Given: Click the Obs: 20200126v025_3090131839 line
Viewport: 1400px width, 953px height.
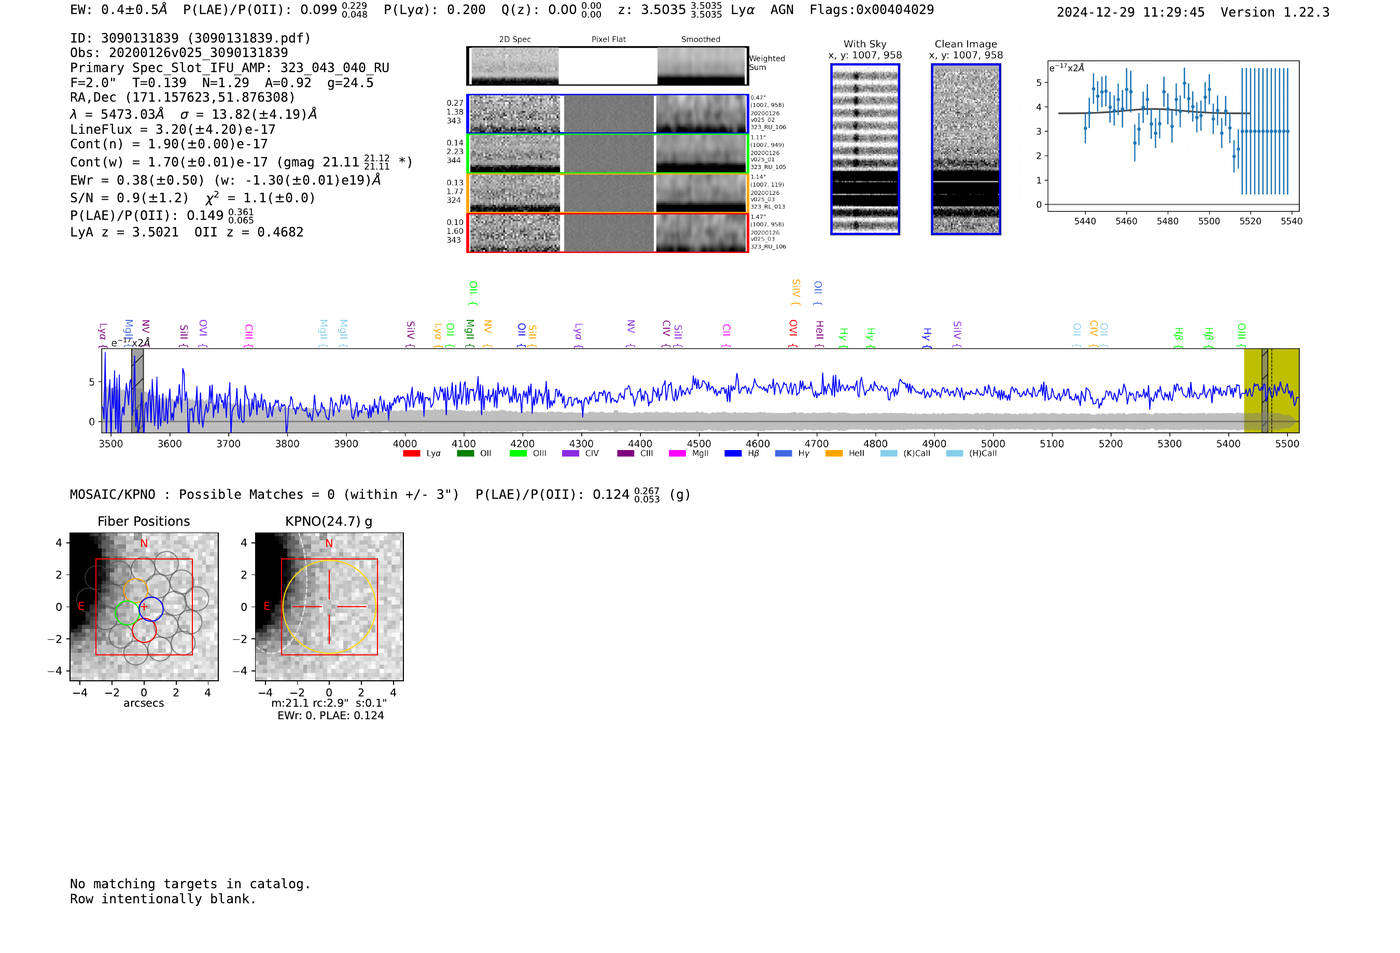Looking at the screenshot, I should 179,53.
